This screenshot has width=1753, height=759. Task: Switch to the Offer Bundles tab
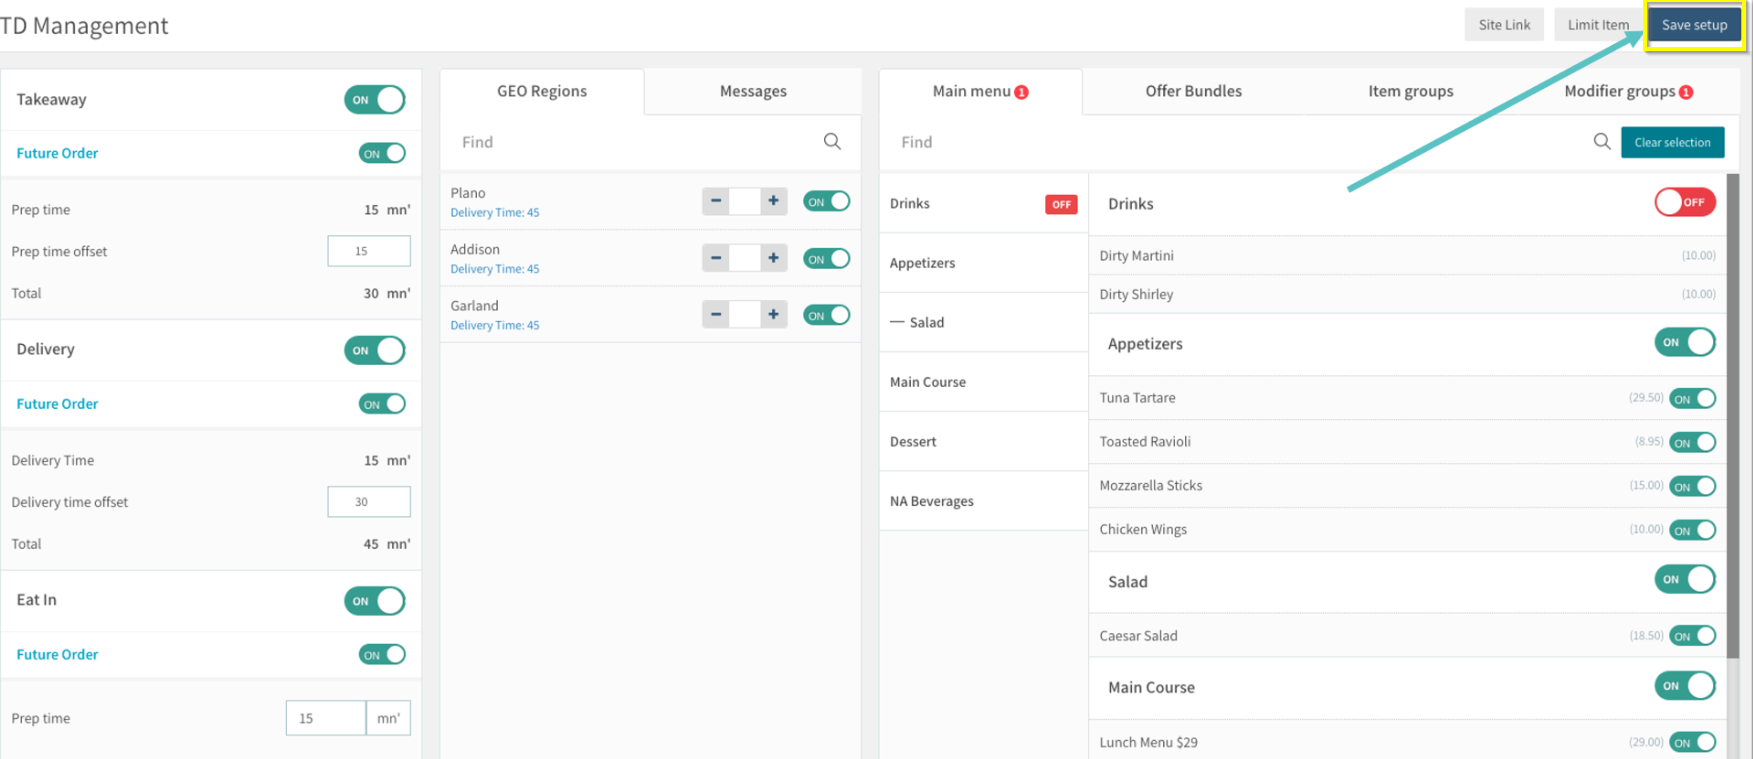tap(1193, 91)
